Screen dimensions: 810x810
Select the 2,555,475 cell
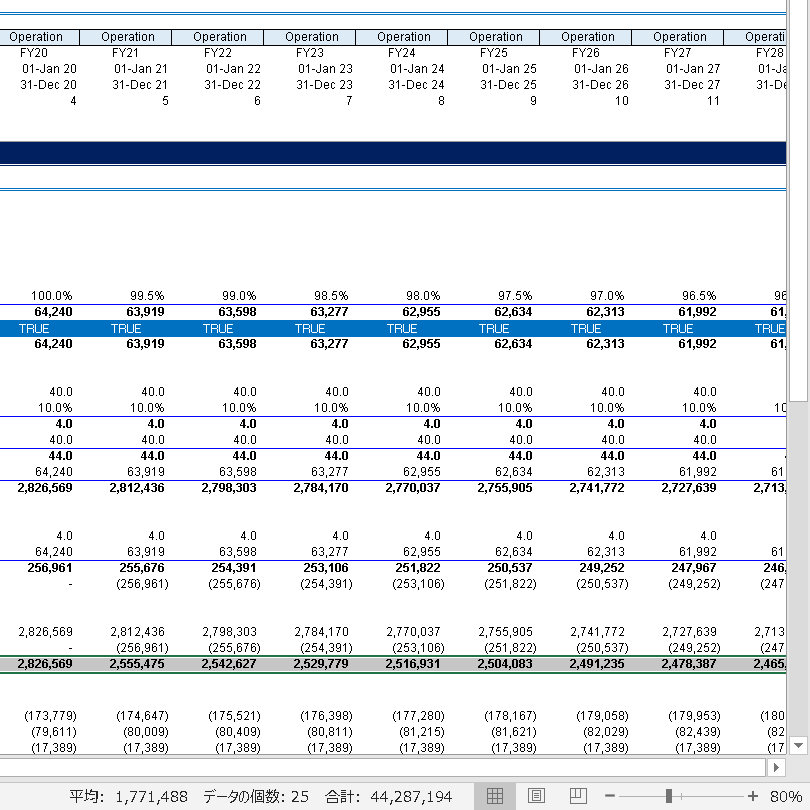click(137, 664)
